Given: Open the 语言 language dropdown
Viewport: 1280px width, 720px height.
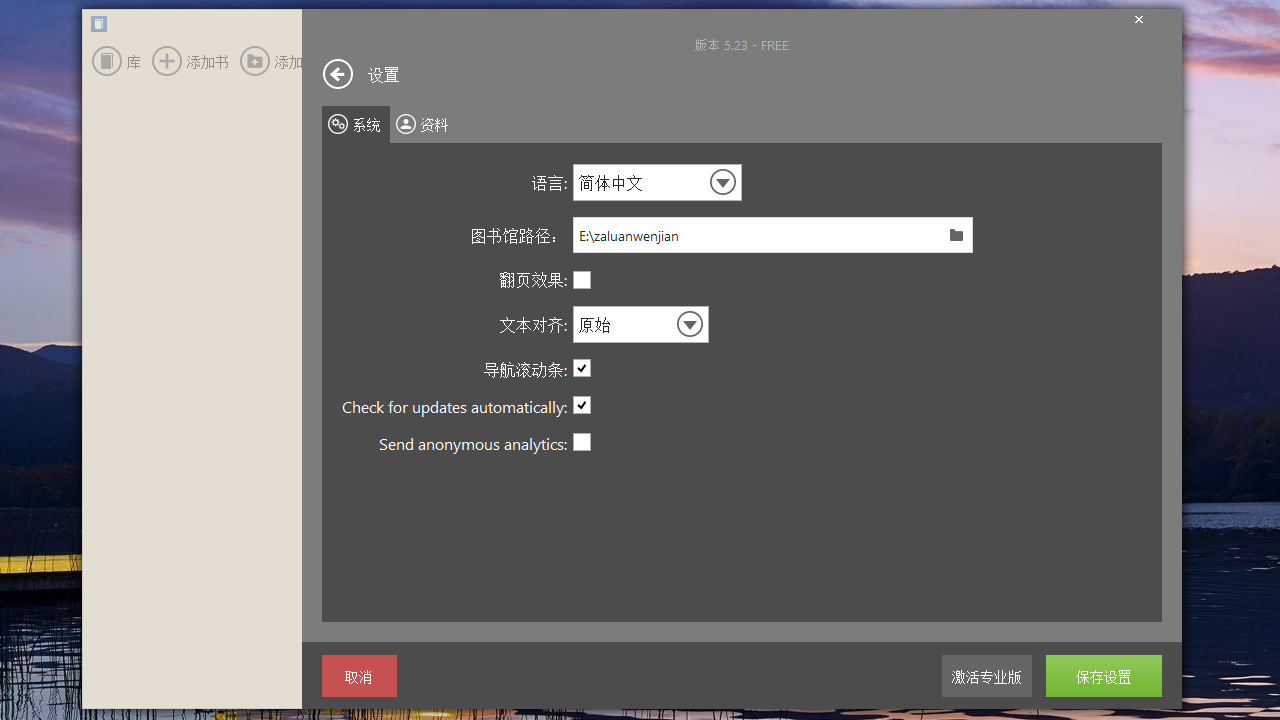Looking at the screenshot, I should tap(722, 182).
